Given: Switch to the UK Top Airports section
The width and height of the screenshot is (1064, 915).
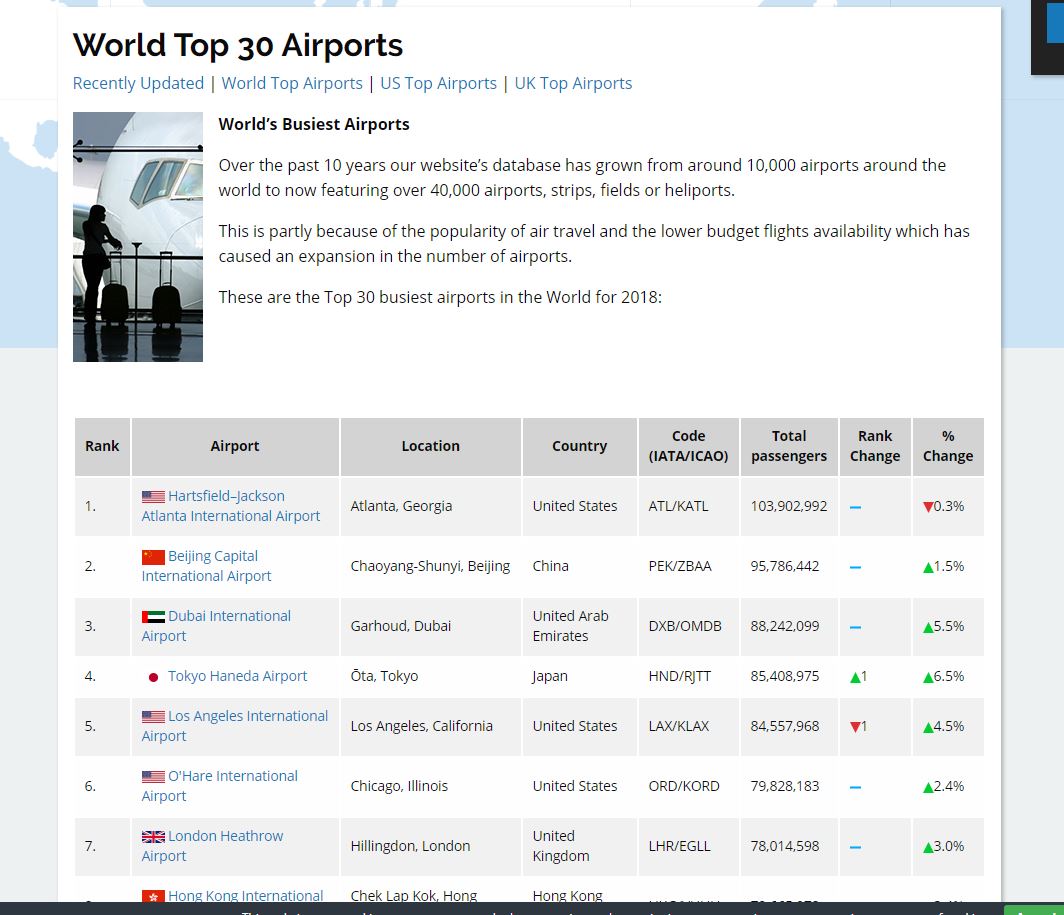Looking at the screenshot, I should coord(573,83).
